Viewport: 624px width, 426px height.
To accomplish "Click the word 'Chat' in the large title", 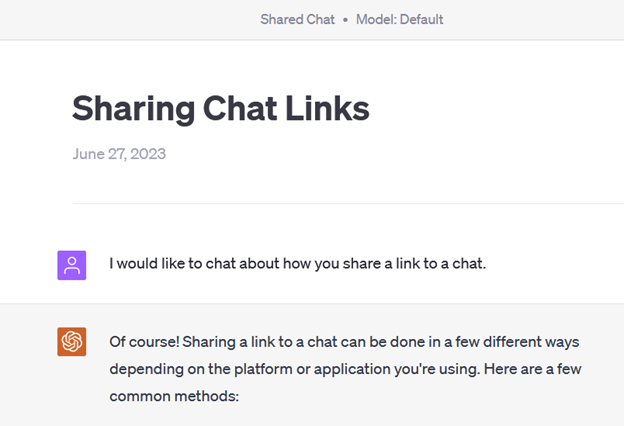I will [x=240, y=108].
